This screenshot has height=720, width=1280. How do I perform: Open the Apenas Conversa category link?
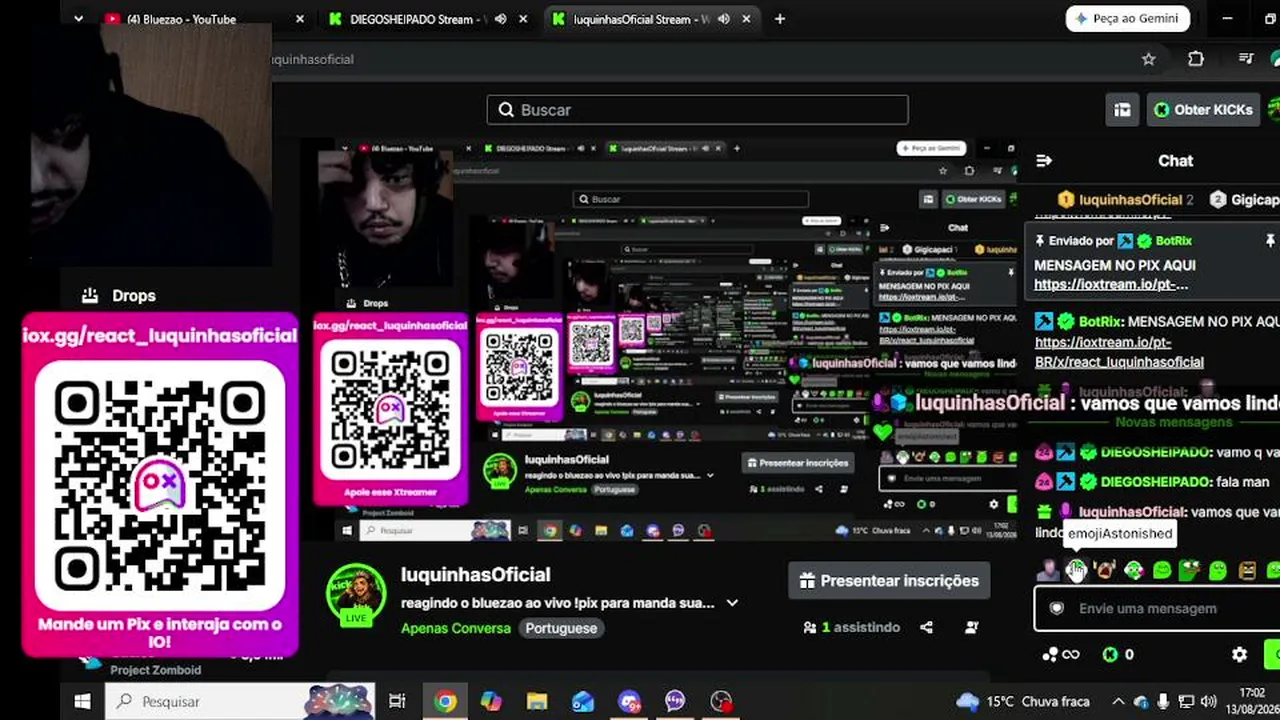pos(456,628)
